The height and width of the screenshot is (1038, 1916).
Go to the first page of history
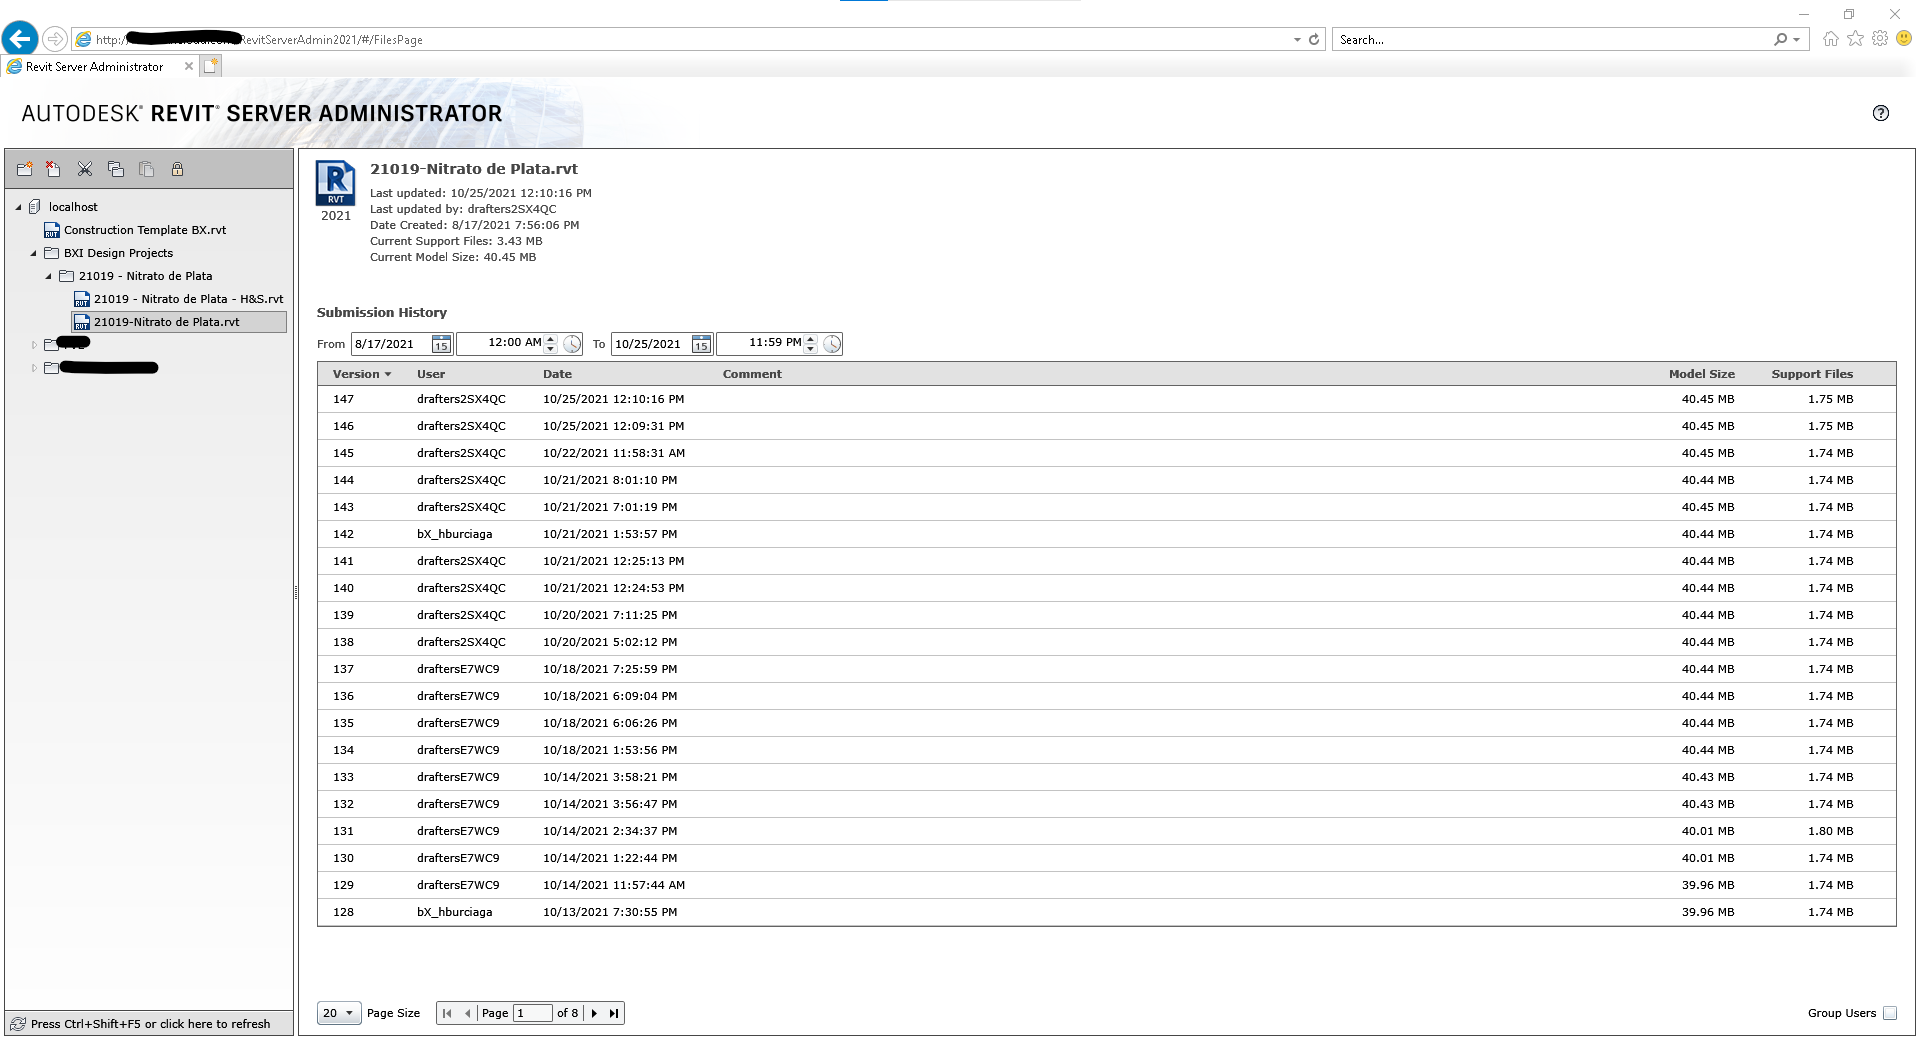pos(447,1013)
